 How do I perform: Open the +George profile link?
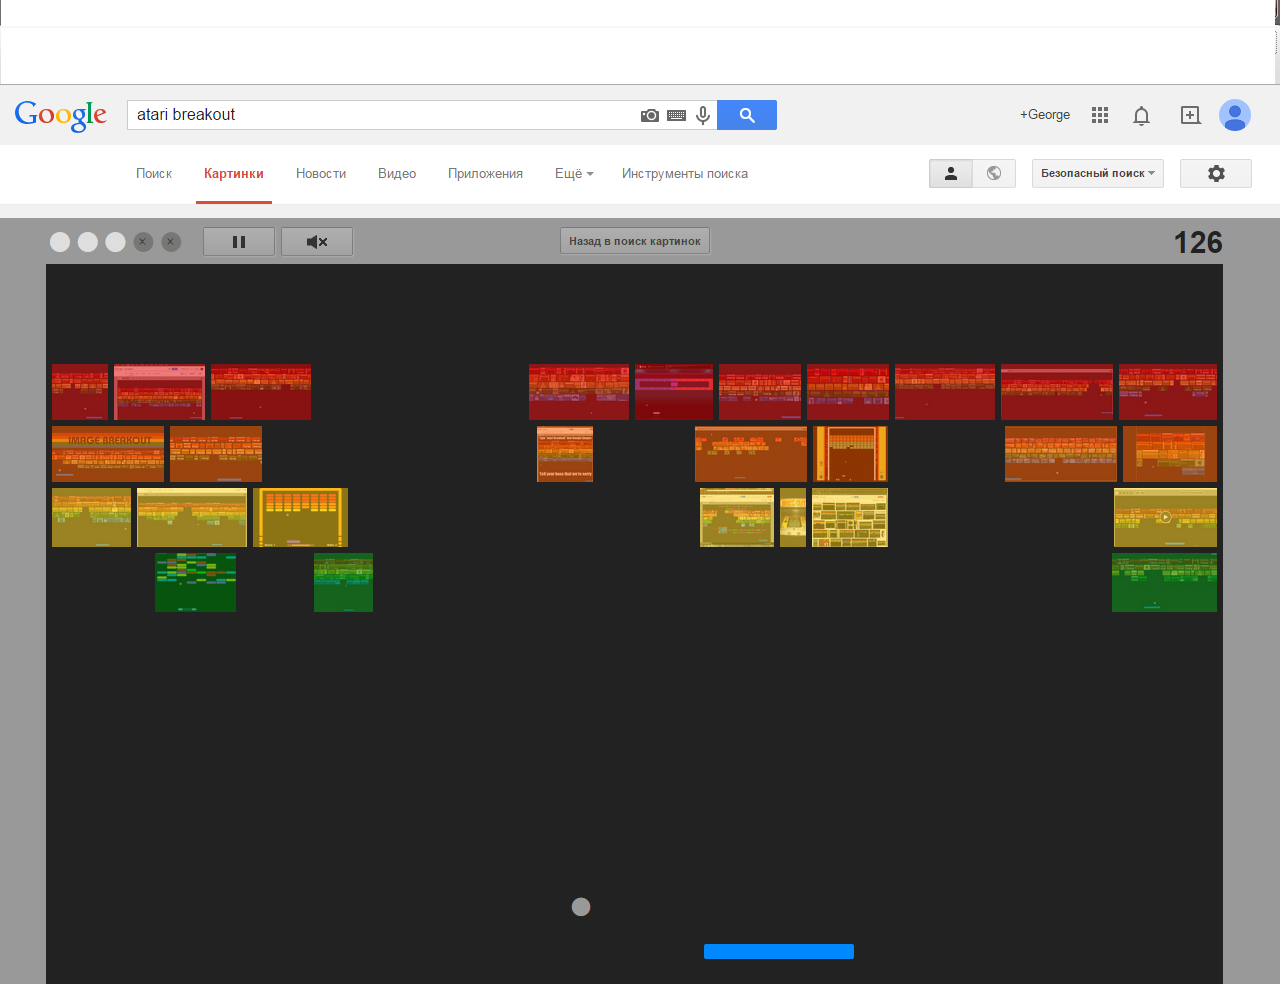pyautogui.click(x=1045, y=115)
